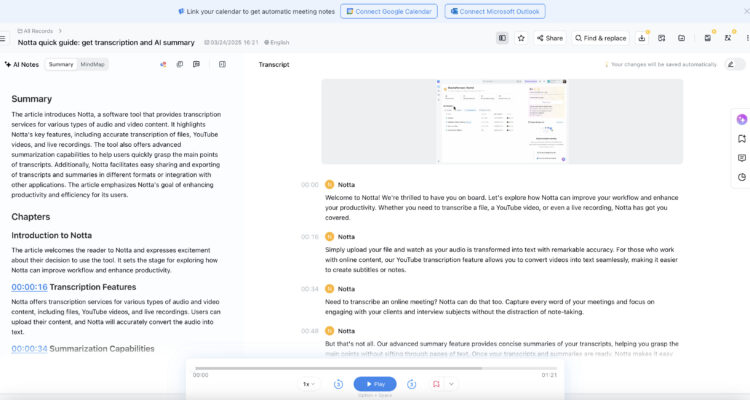
Task: Click the English language label
Action: 277,42
